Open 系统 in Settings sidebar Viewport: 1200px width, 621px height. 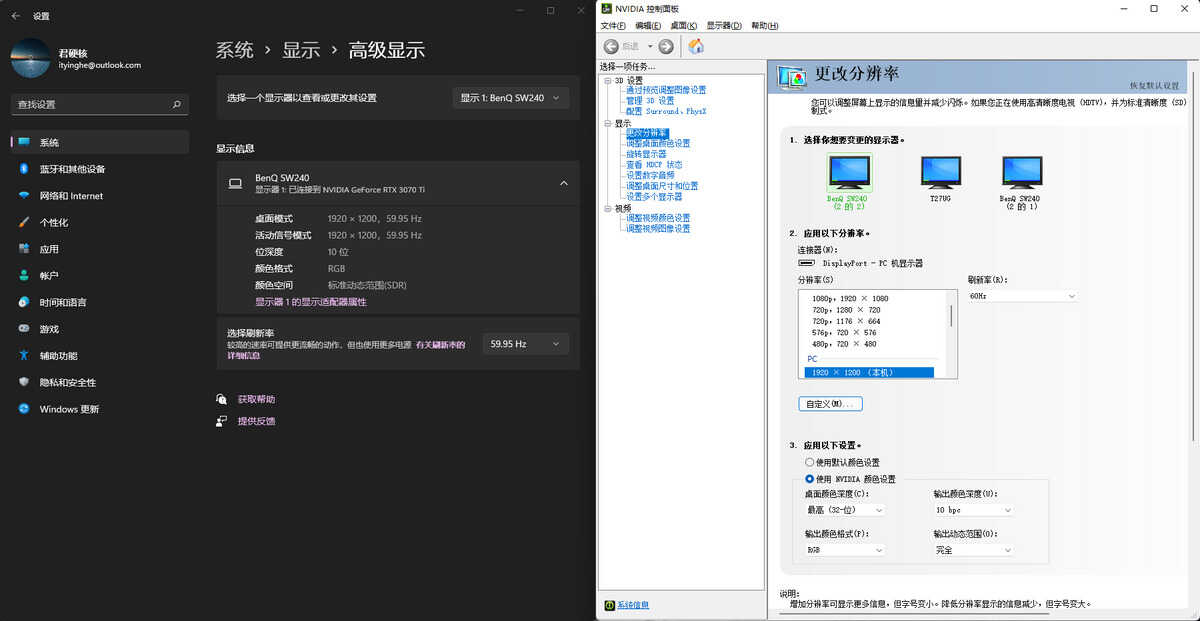click(x=100, y=142)
